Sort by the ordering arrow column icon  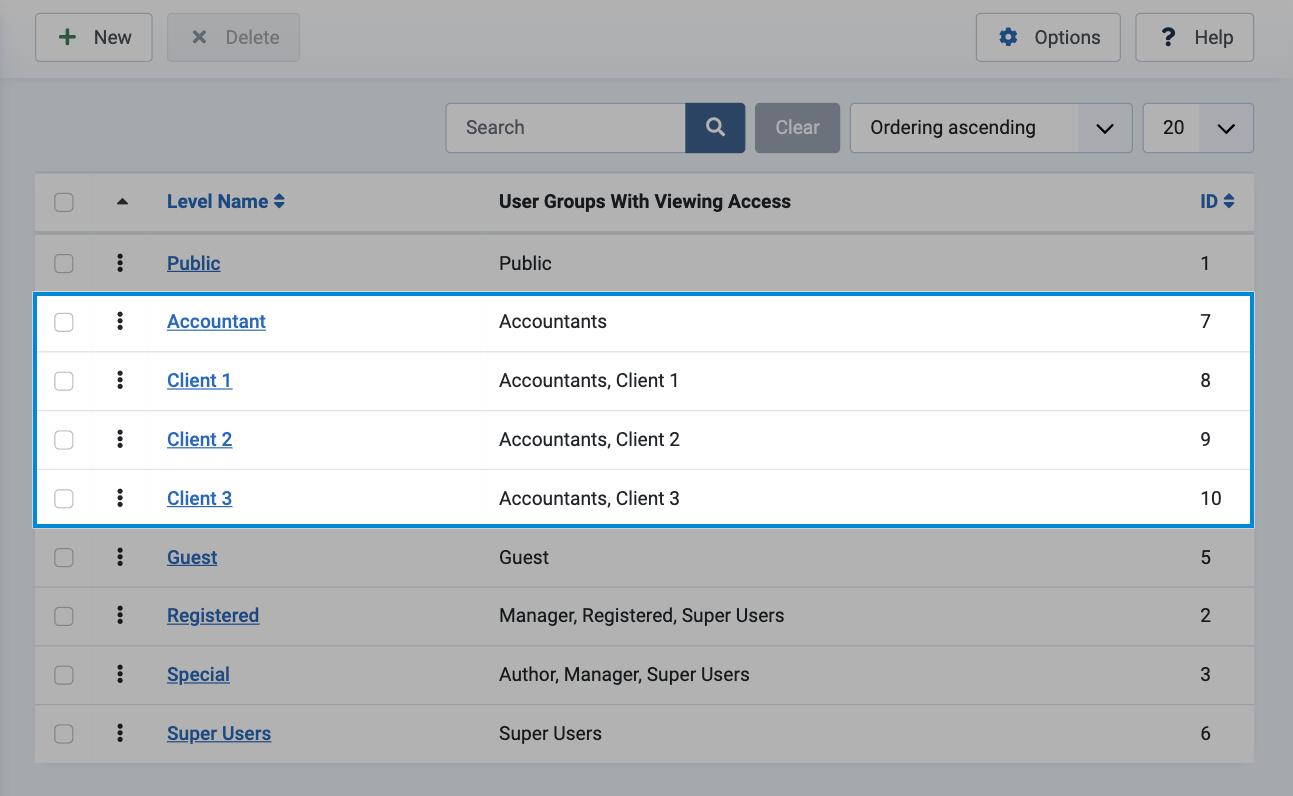tap(122, 202)
